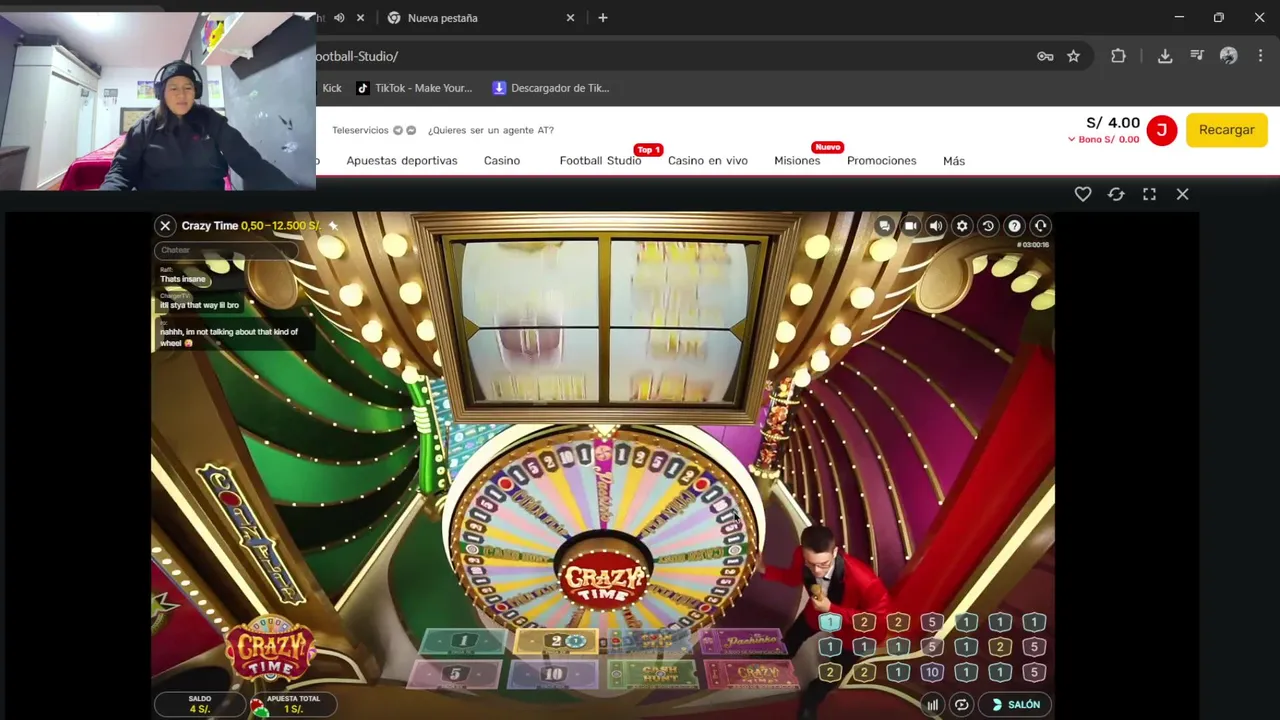Open Apuestas deportivas menu item
The width and height of the screenshot is (1280, 720).
tap(402, 161)
